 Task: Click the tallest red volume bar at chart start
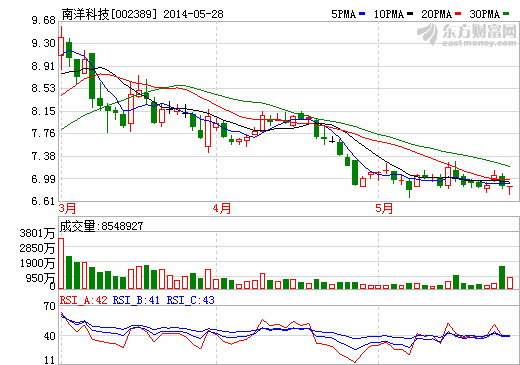tap(61, 263)
